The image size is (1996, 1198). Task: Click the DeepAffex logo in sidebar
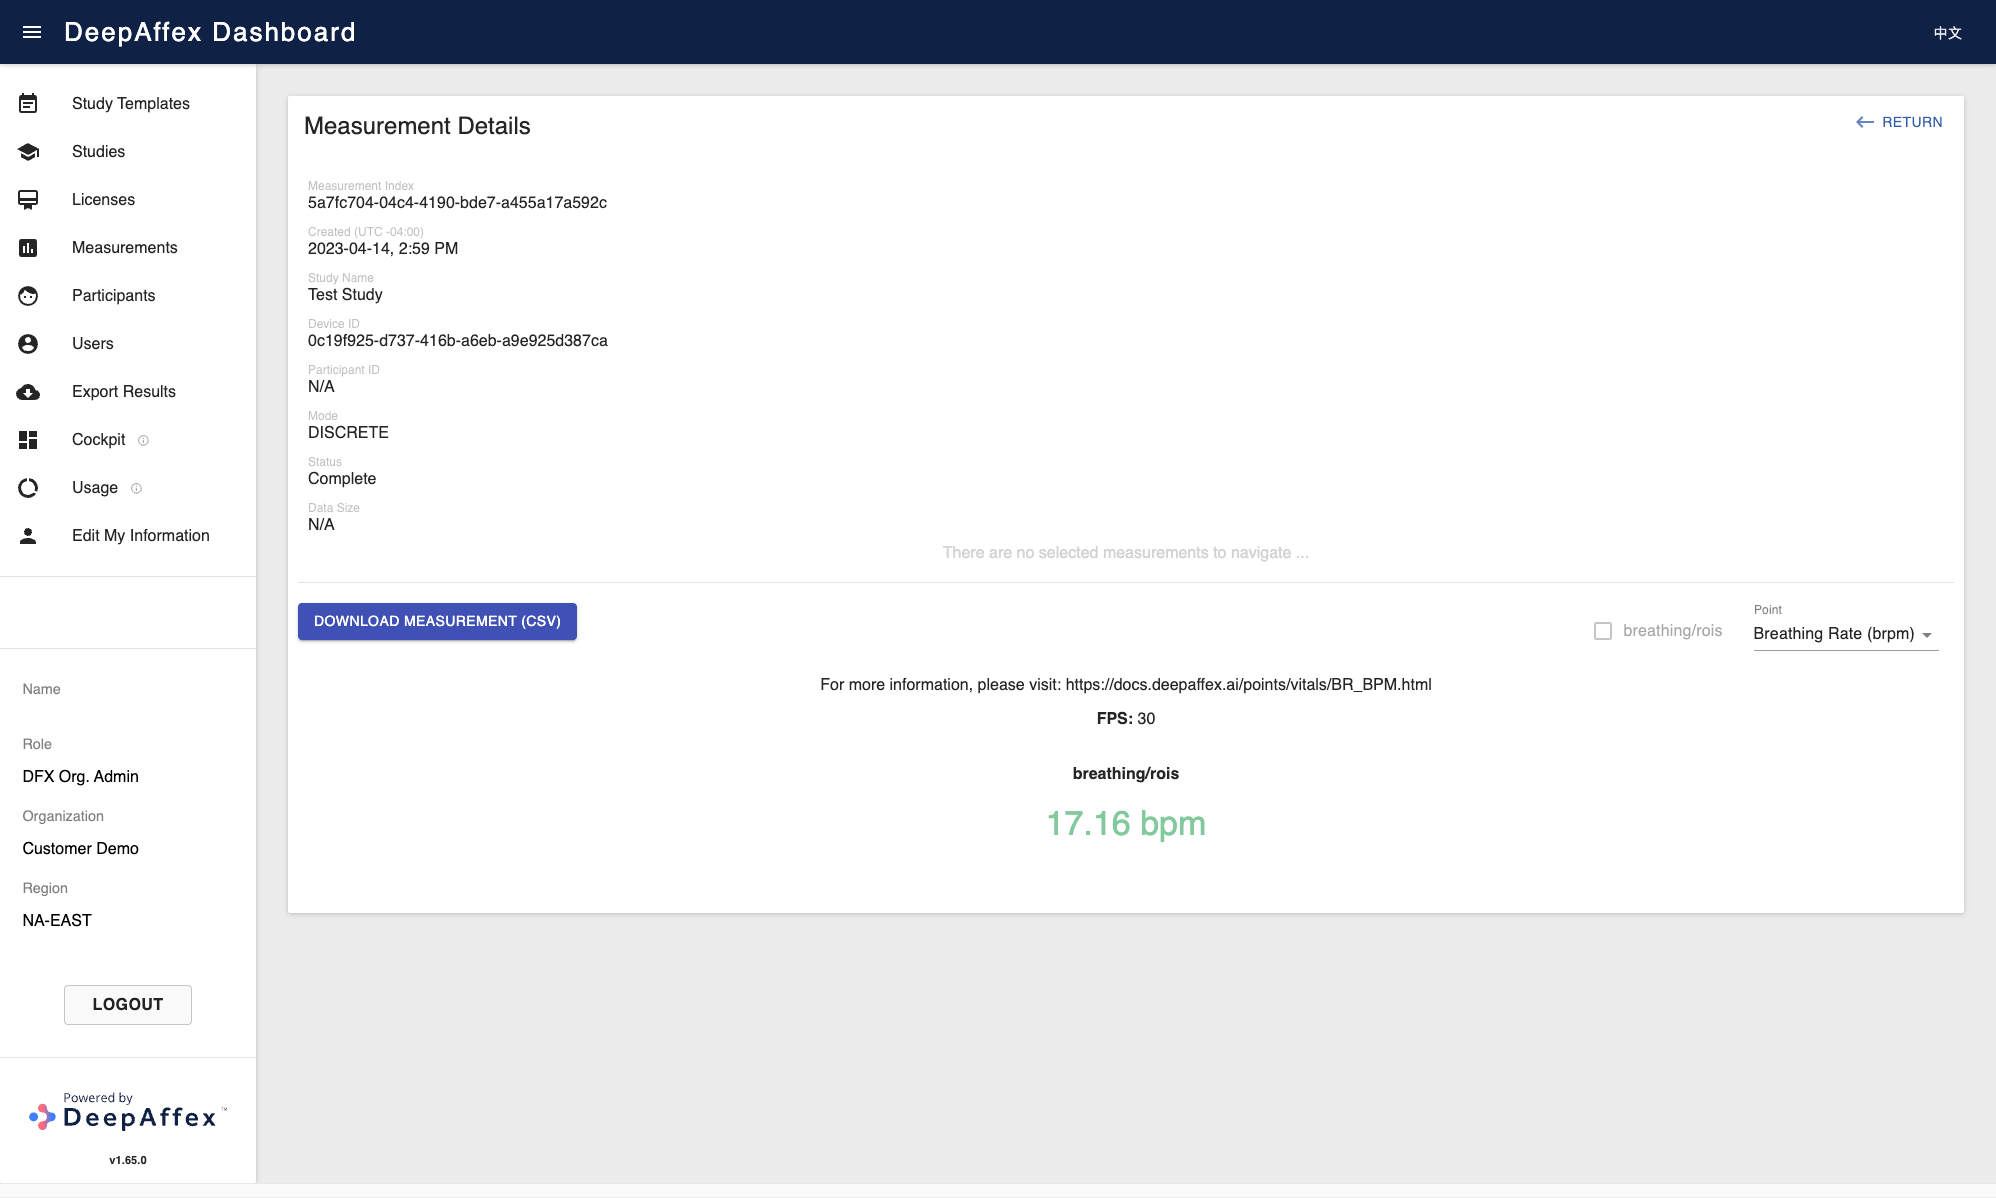[128, 1111]
